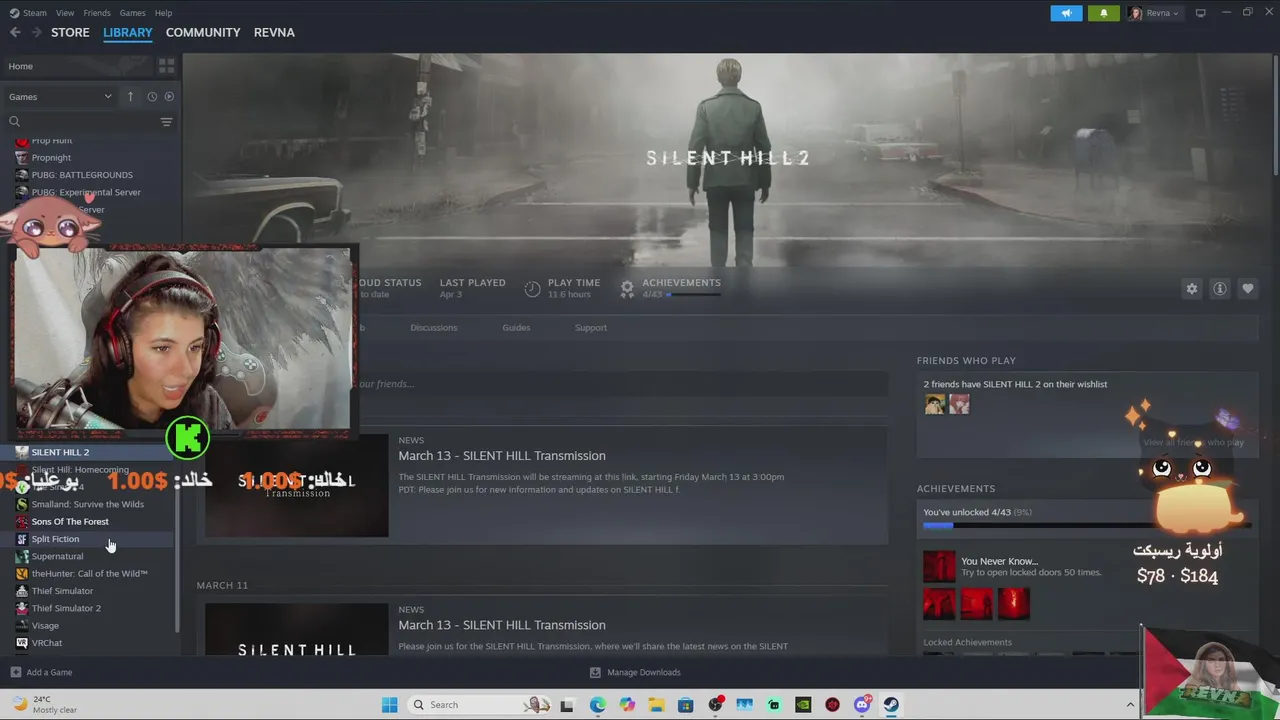The height and width of the screenshot is (720, 1280).
Task: Toggle the recent activity clock filter
Action: click(152, 96)
